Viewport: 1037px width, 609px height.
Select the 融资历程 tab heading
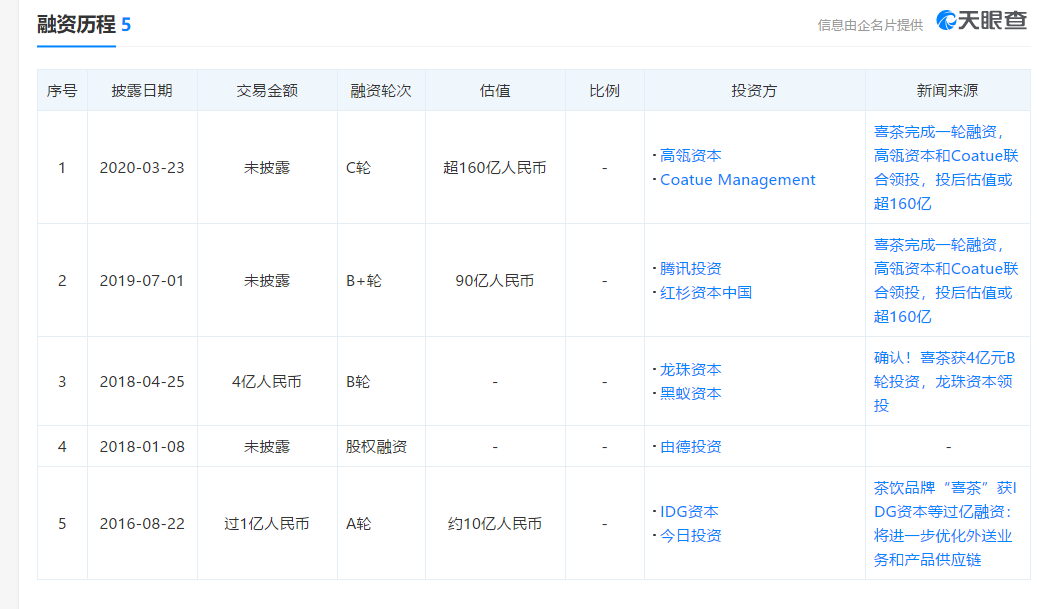click(76, 24)
